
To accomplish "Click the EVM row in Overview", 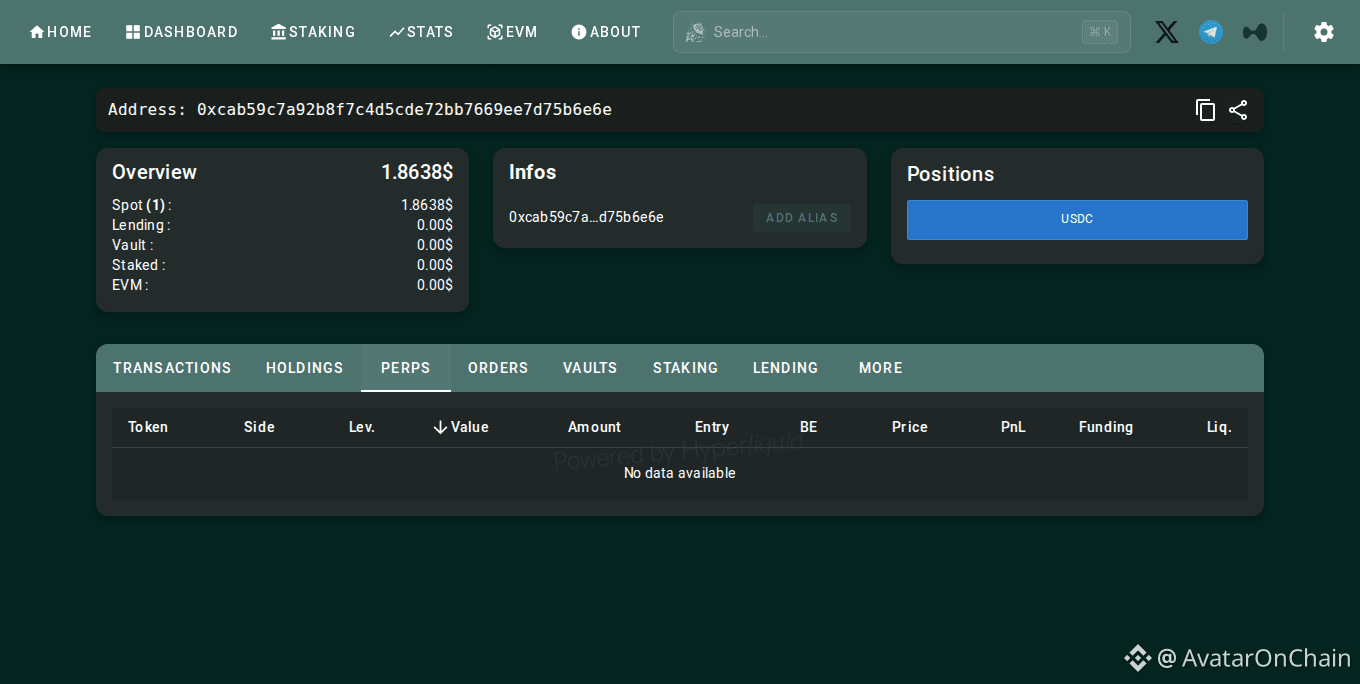I will (282, 285).
